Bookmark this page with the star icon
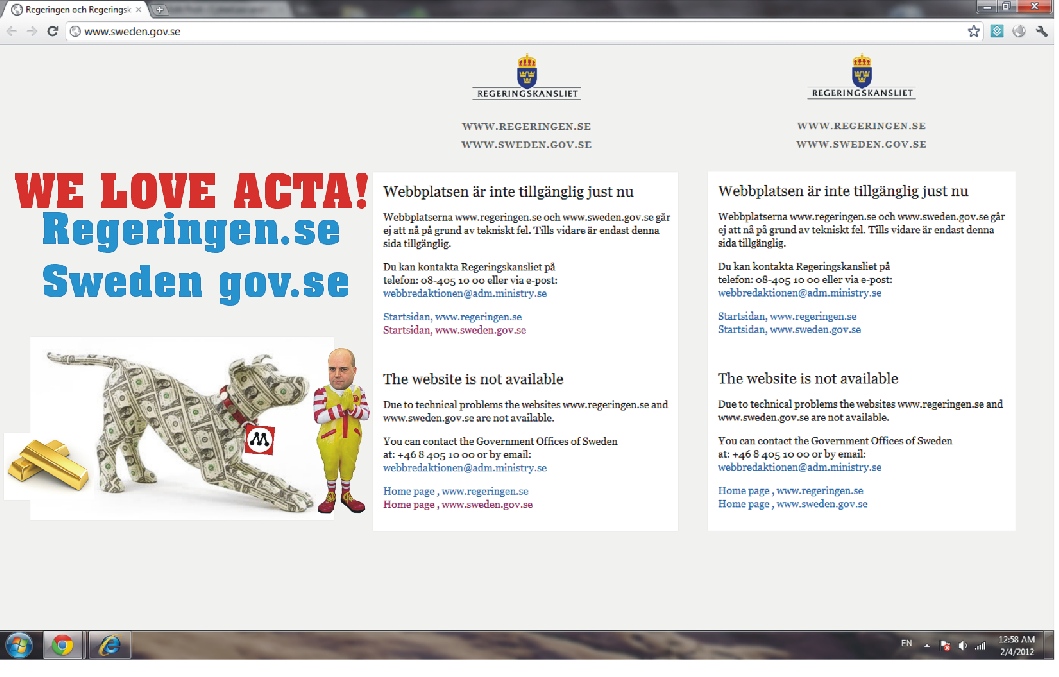The image size is (1059, 677). point(973,31)
